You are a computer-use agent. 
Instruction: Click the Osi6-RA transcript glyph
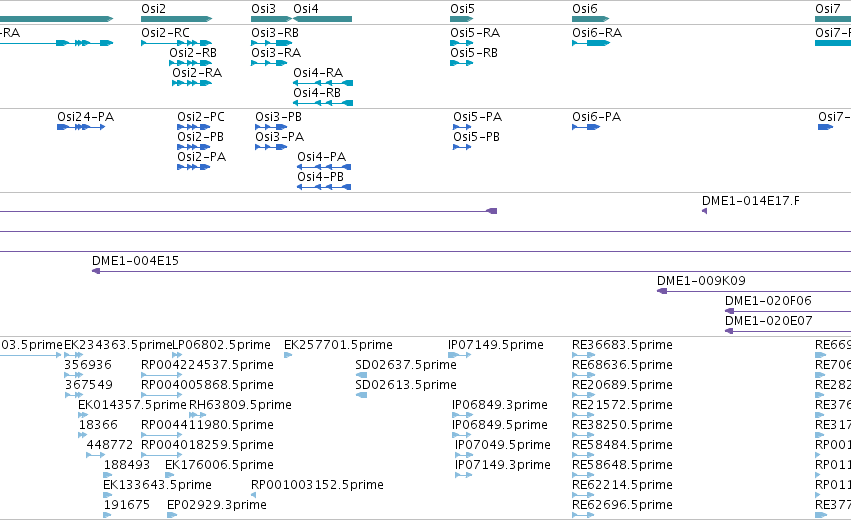(591, 43)
